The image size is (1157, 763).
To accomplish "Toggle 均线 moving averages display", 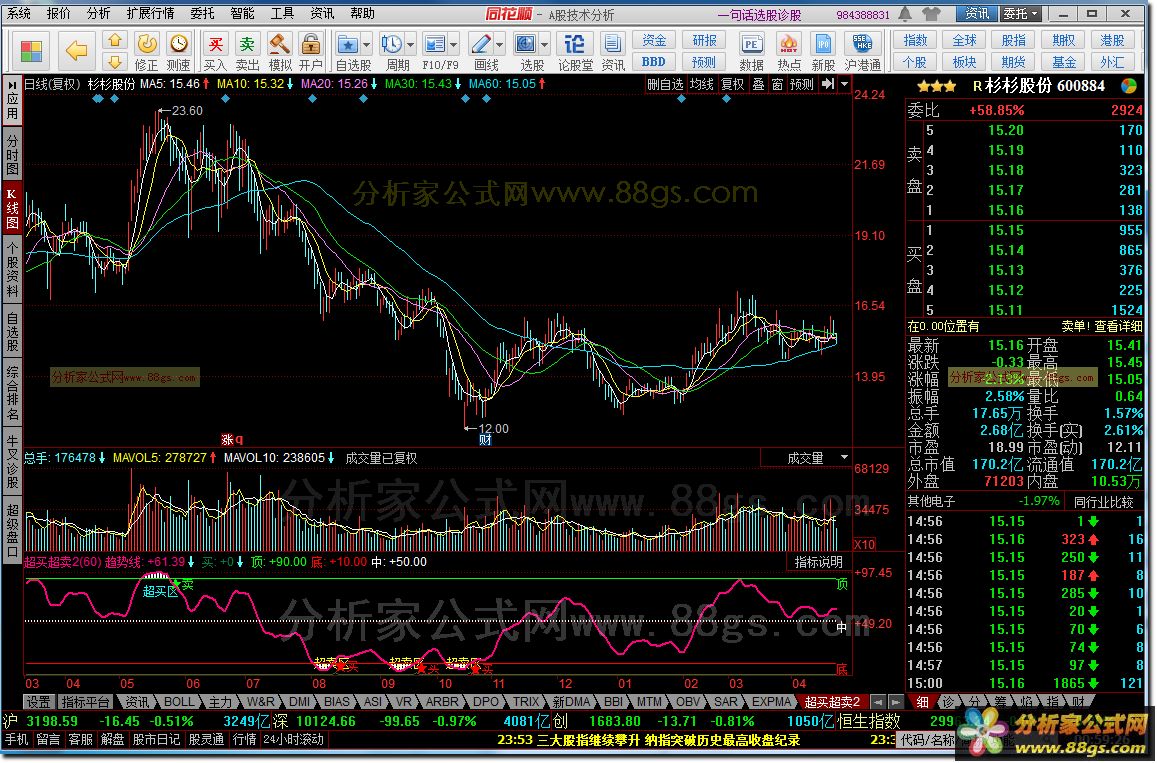I will click(x=701, y=84).
